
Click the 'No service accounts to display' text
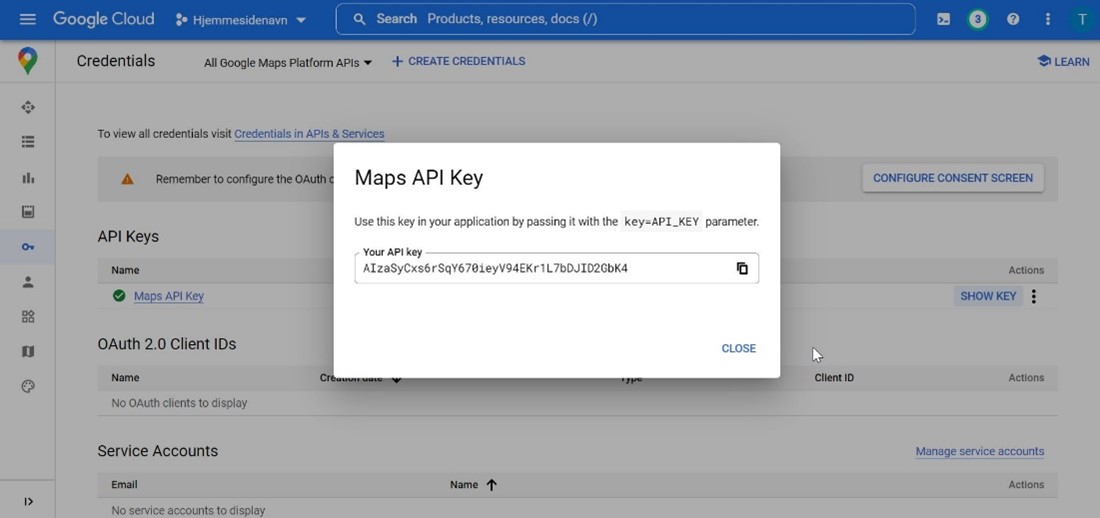[x=188, y=510]
